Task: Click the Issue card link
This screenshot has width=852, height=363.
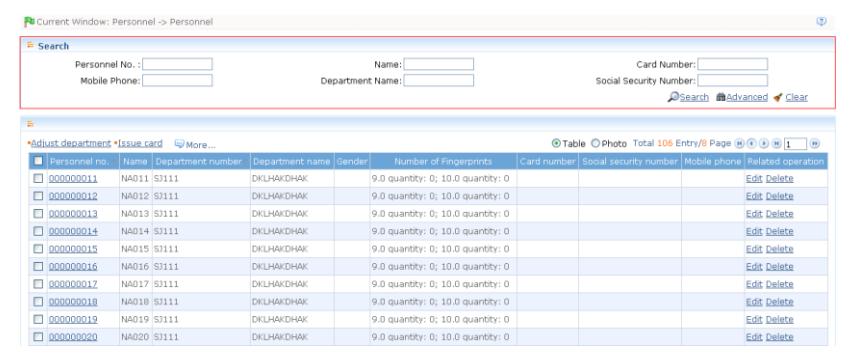Action: 140,143
